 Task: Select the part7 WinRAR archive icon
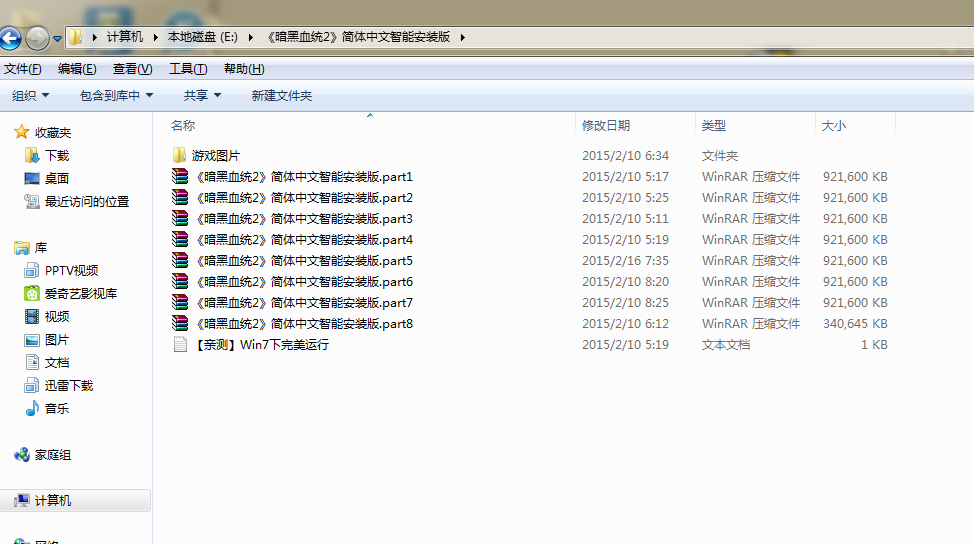coord(180,302)
